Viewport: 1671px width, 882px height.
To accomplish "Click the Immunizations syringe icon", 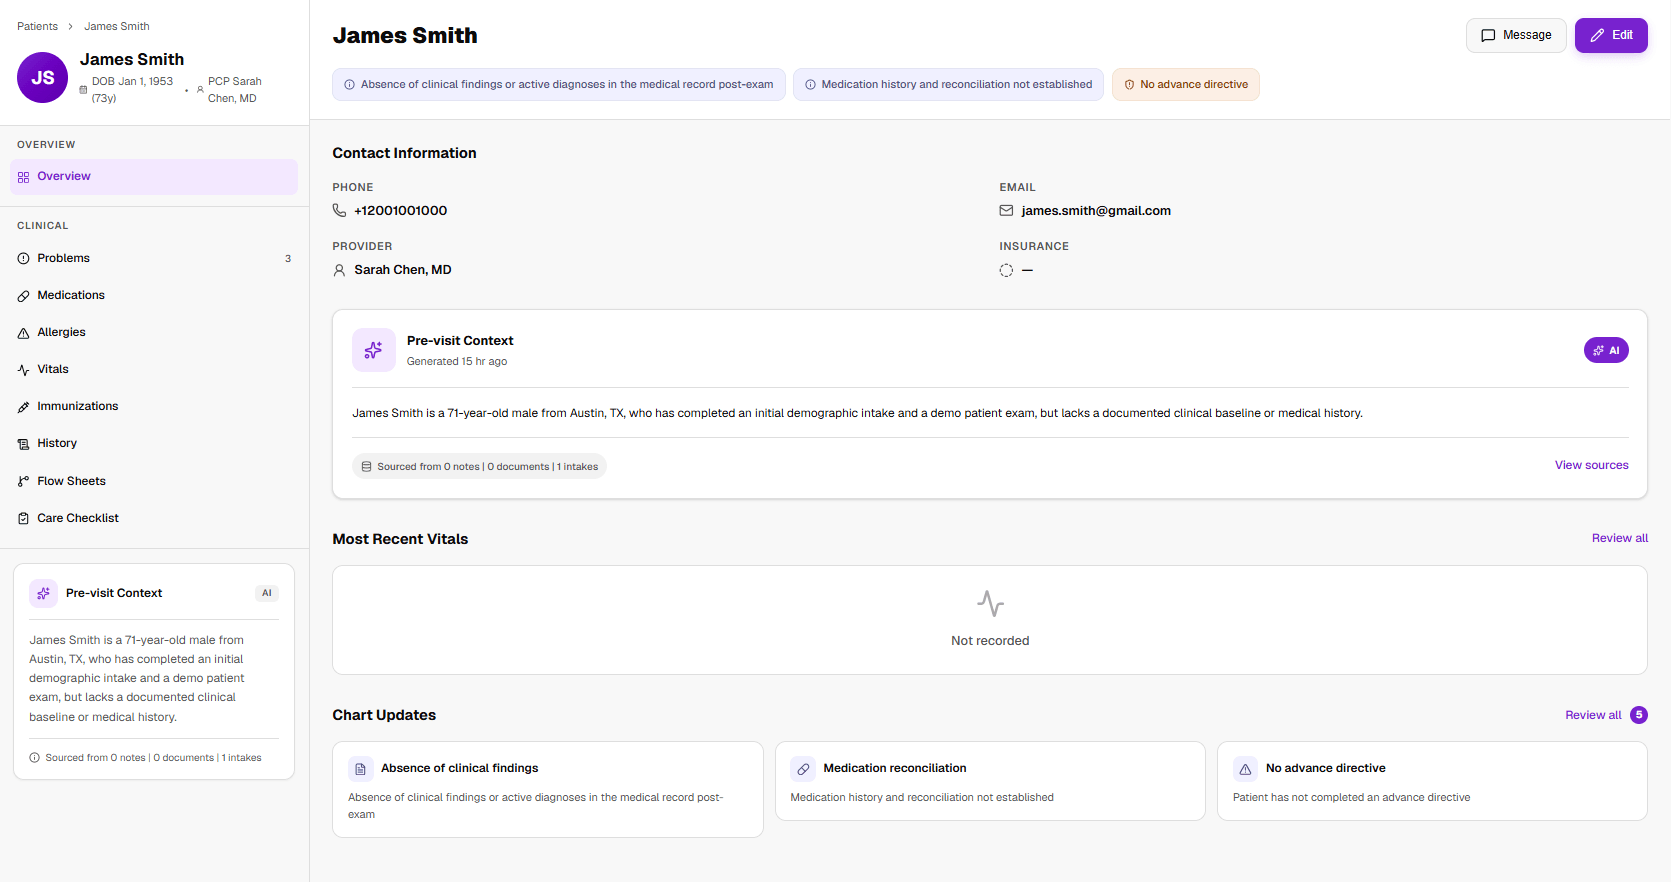I will click(x=23, y=407).
